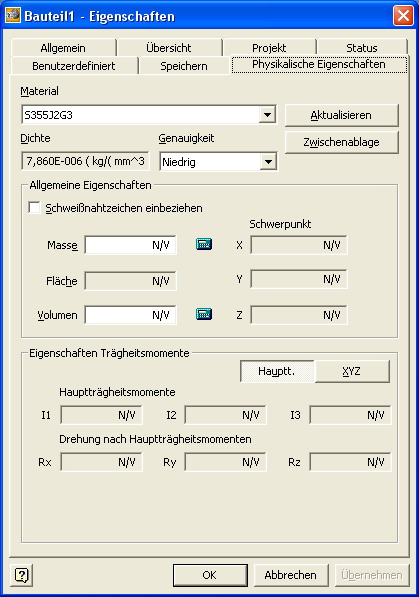Click into the Masse input field

click(x=130, y=245)
